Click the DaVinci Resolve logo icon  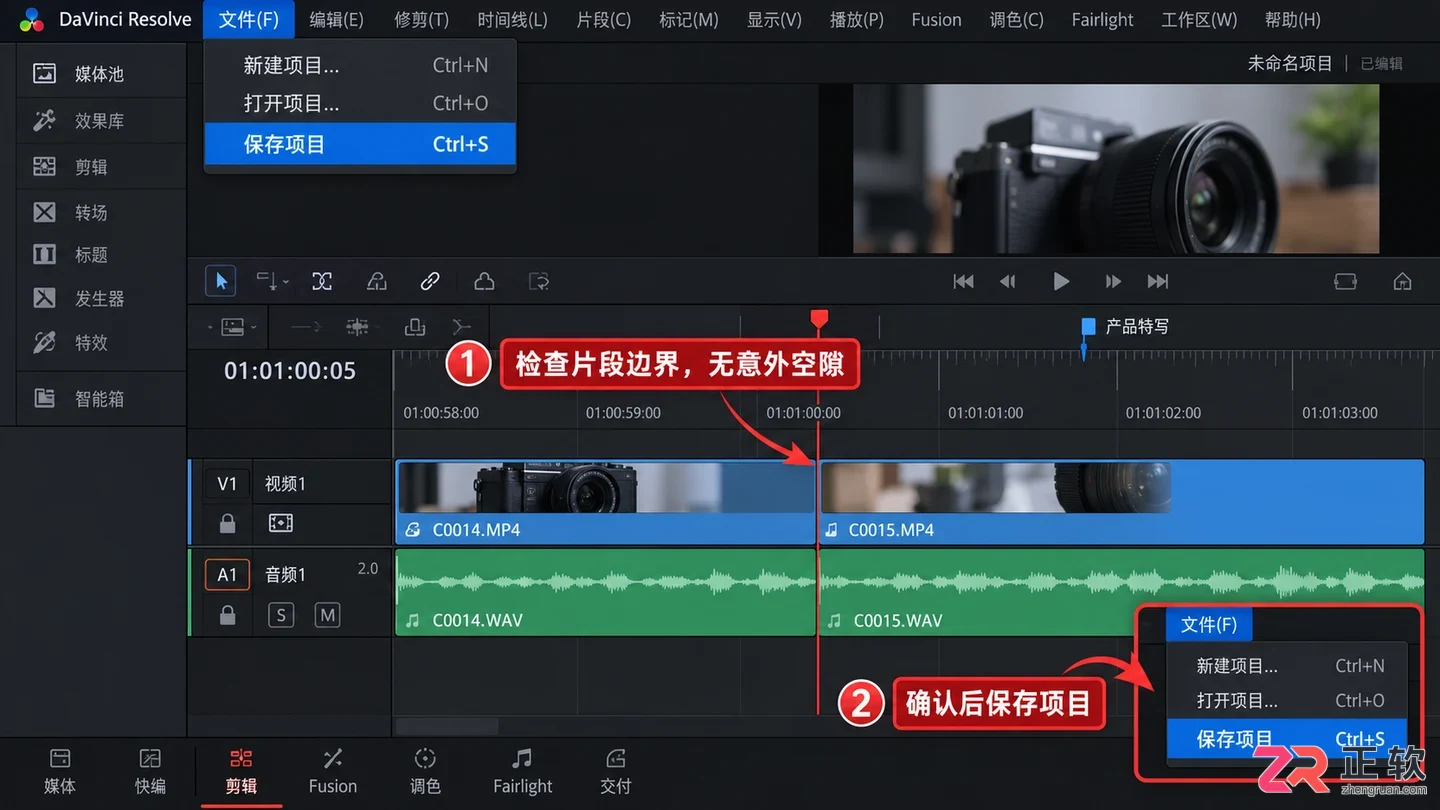pos(32,20)
